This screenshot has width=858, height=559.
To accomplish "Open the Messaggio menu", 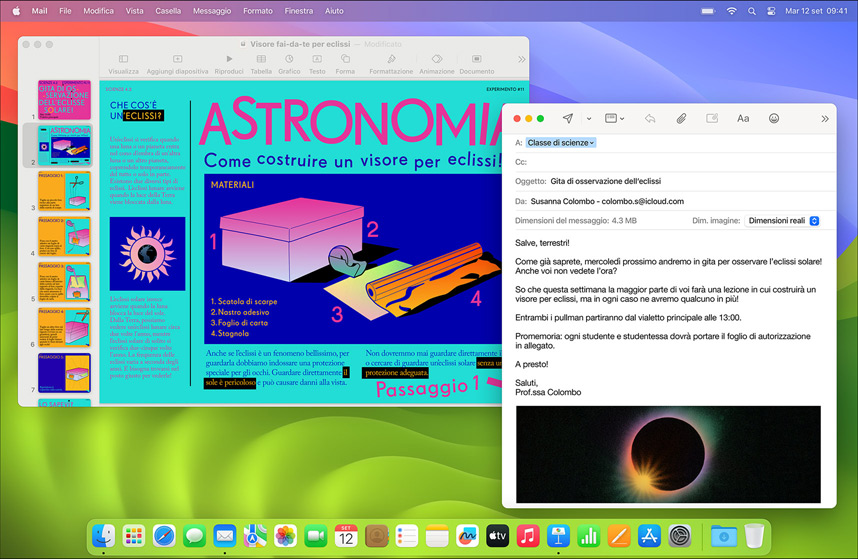I will tap(211, 11).
